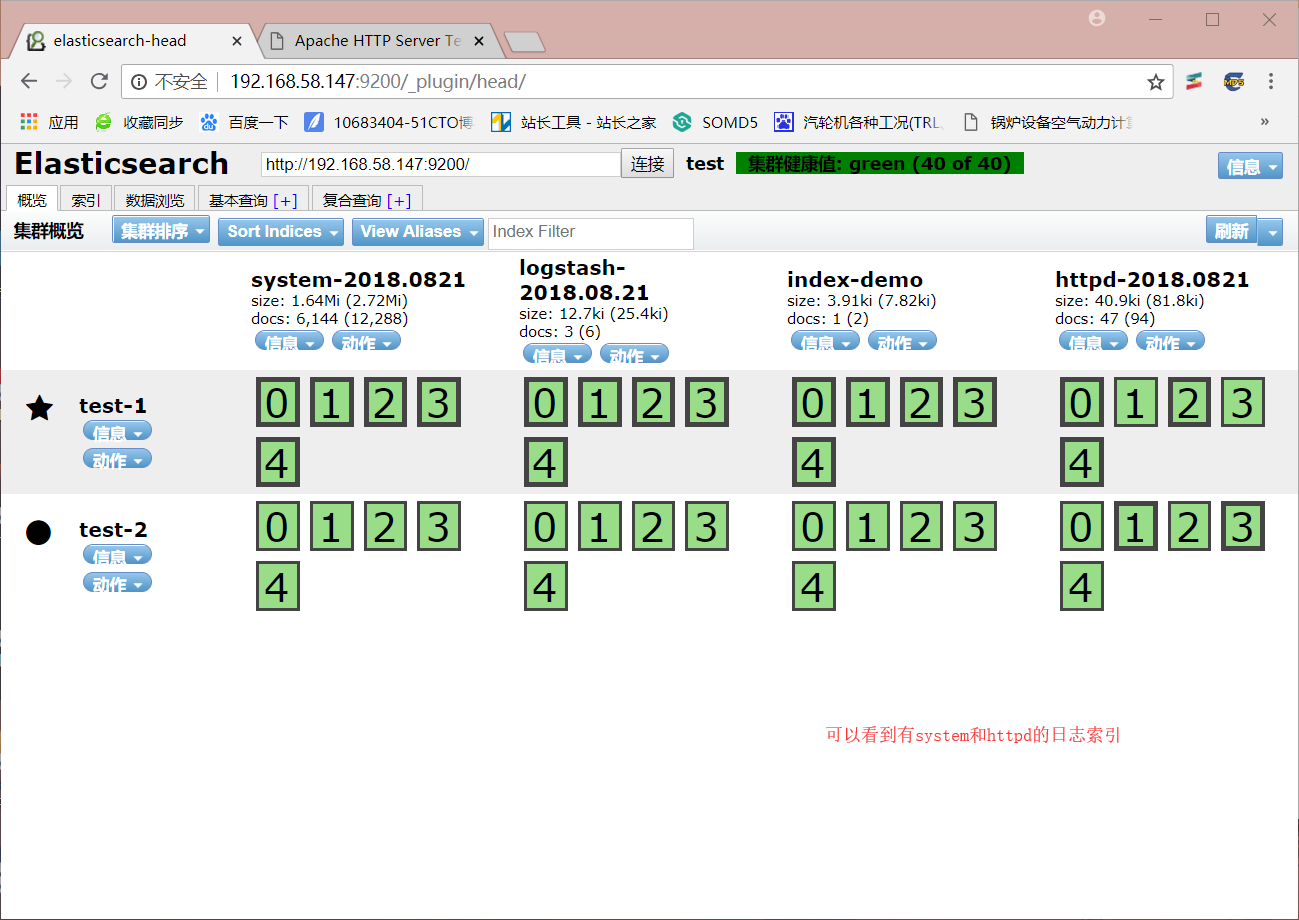Open the Sort Indices dropdown
The width and height of the screenshot is (1299, 920).
coord(281,231)
